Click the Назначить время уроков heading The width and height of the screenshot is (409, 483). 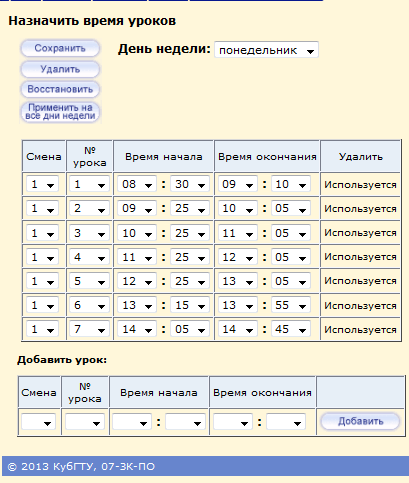click(x=92, y=21)
